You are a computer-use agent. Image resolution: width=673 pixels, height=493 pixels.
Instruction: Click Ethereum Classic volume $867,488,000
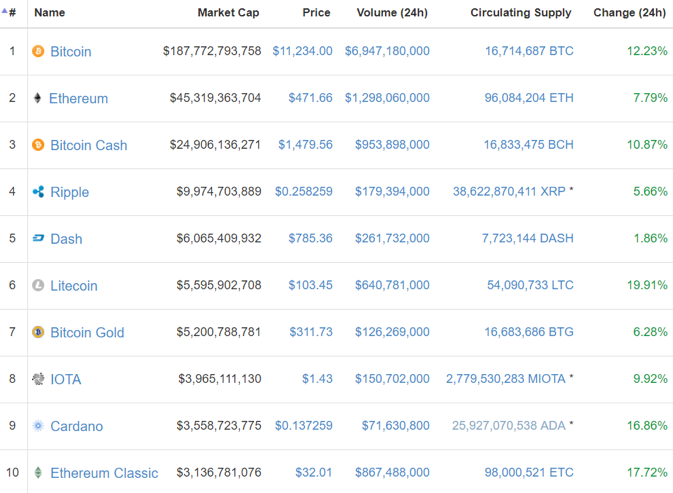392,472
